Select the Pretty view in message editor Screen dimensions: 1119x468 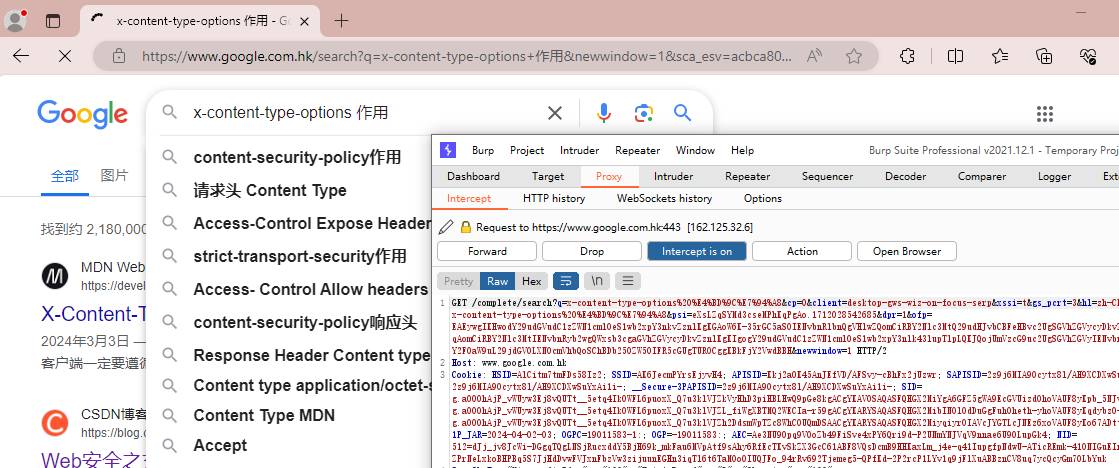click(x=458, y=281)
